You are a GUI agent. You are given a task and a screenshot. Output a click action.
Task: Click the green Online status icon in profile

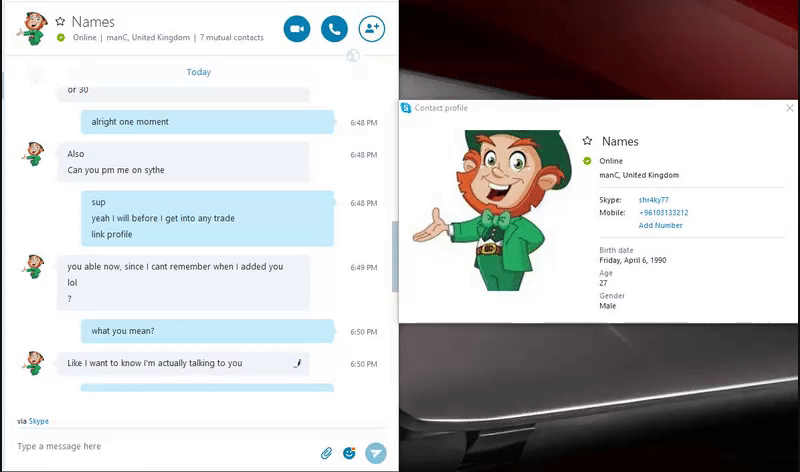587,161
